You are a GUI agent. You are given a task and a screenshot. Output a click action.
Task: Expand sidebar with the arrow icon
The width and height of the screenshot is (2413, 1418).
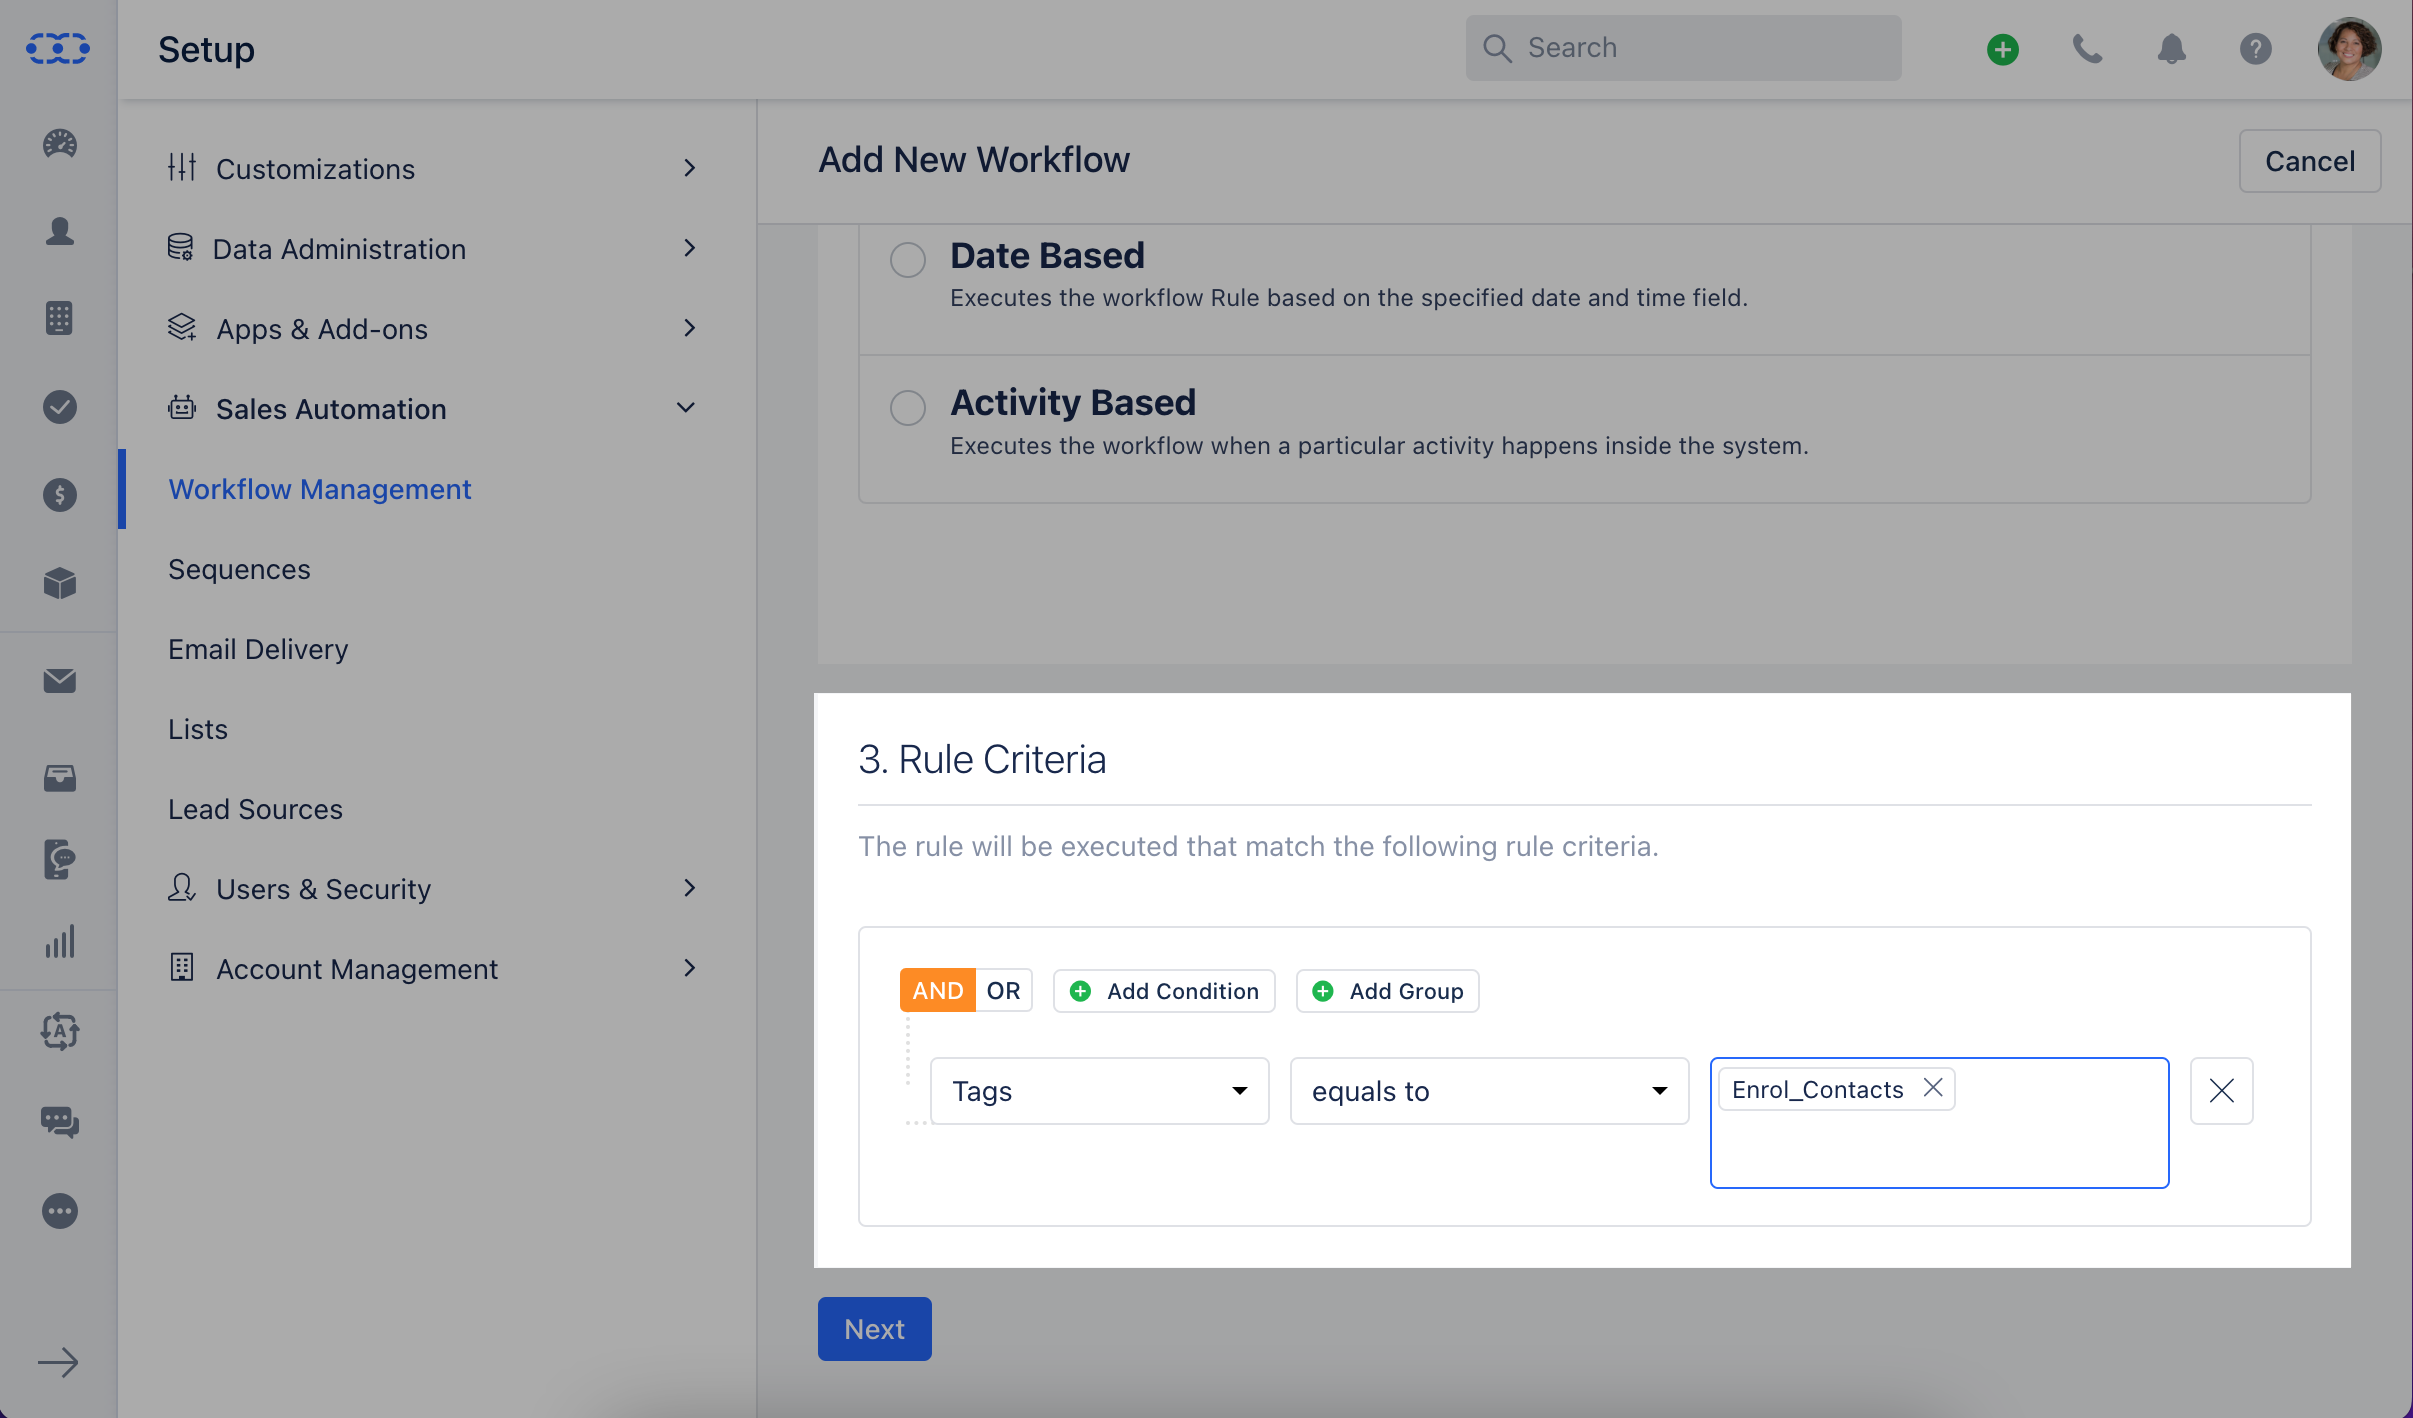pos(58,1362)
